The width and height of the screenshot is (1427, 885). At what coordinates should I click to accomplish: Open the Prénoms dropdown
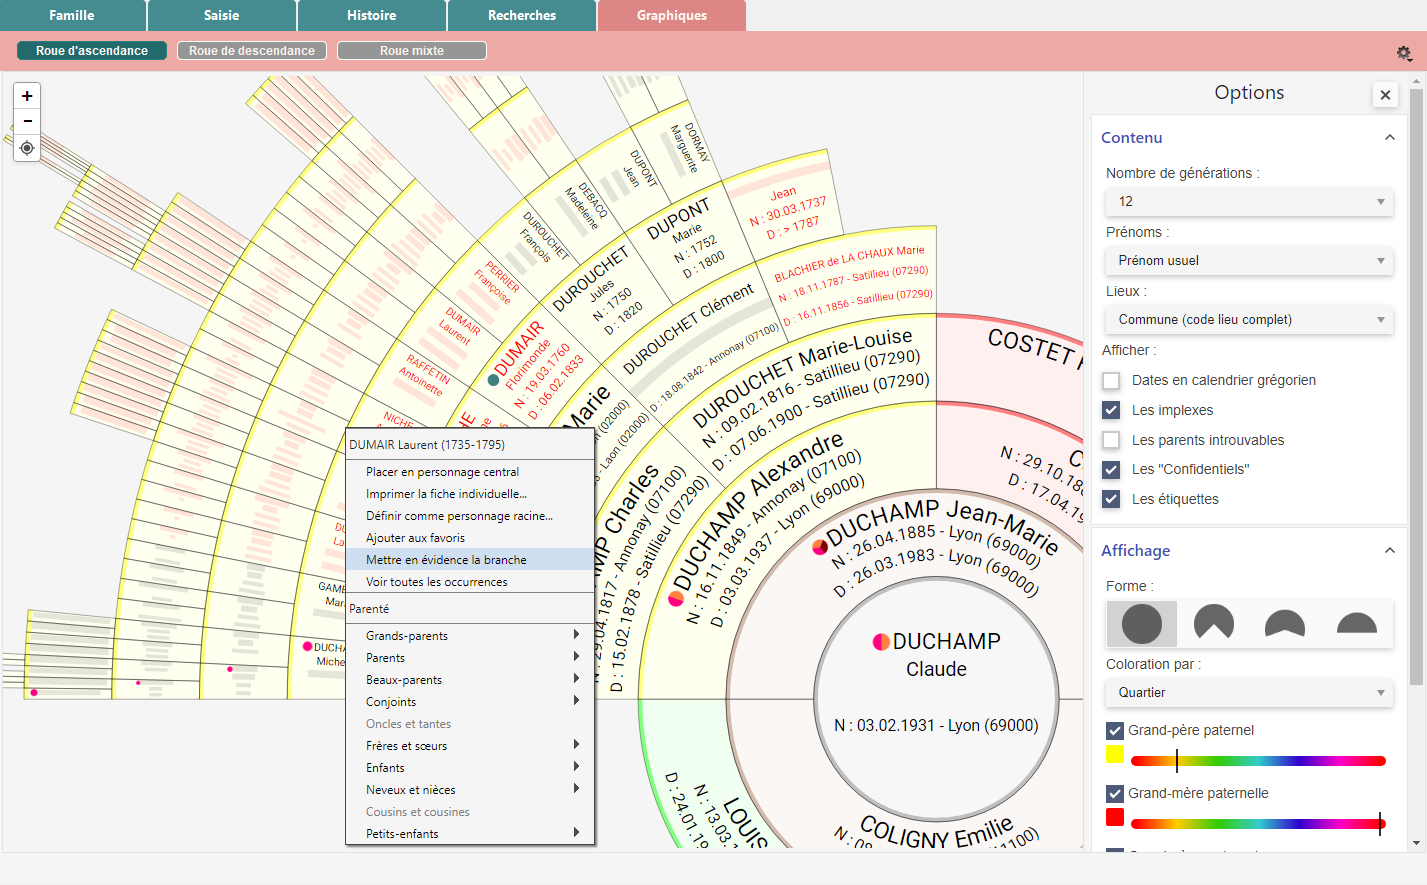1249,261
